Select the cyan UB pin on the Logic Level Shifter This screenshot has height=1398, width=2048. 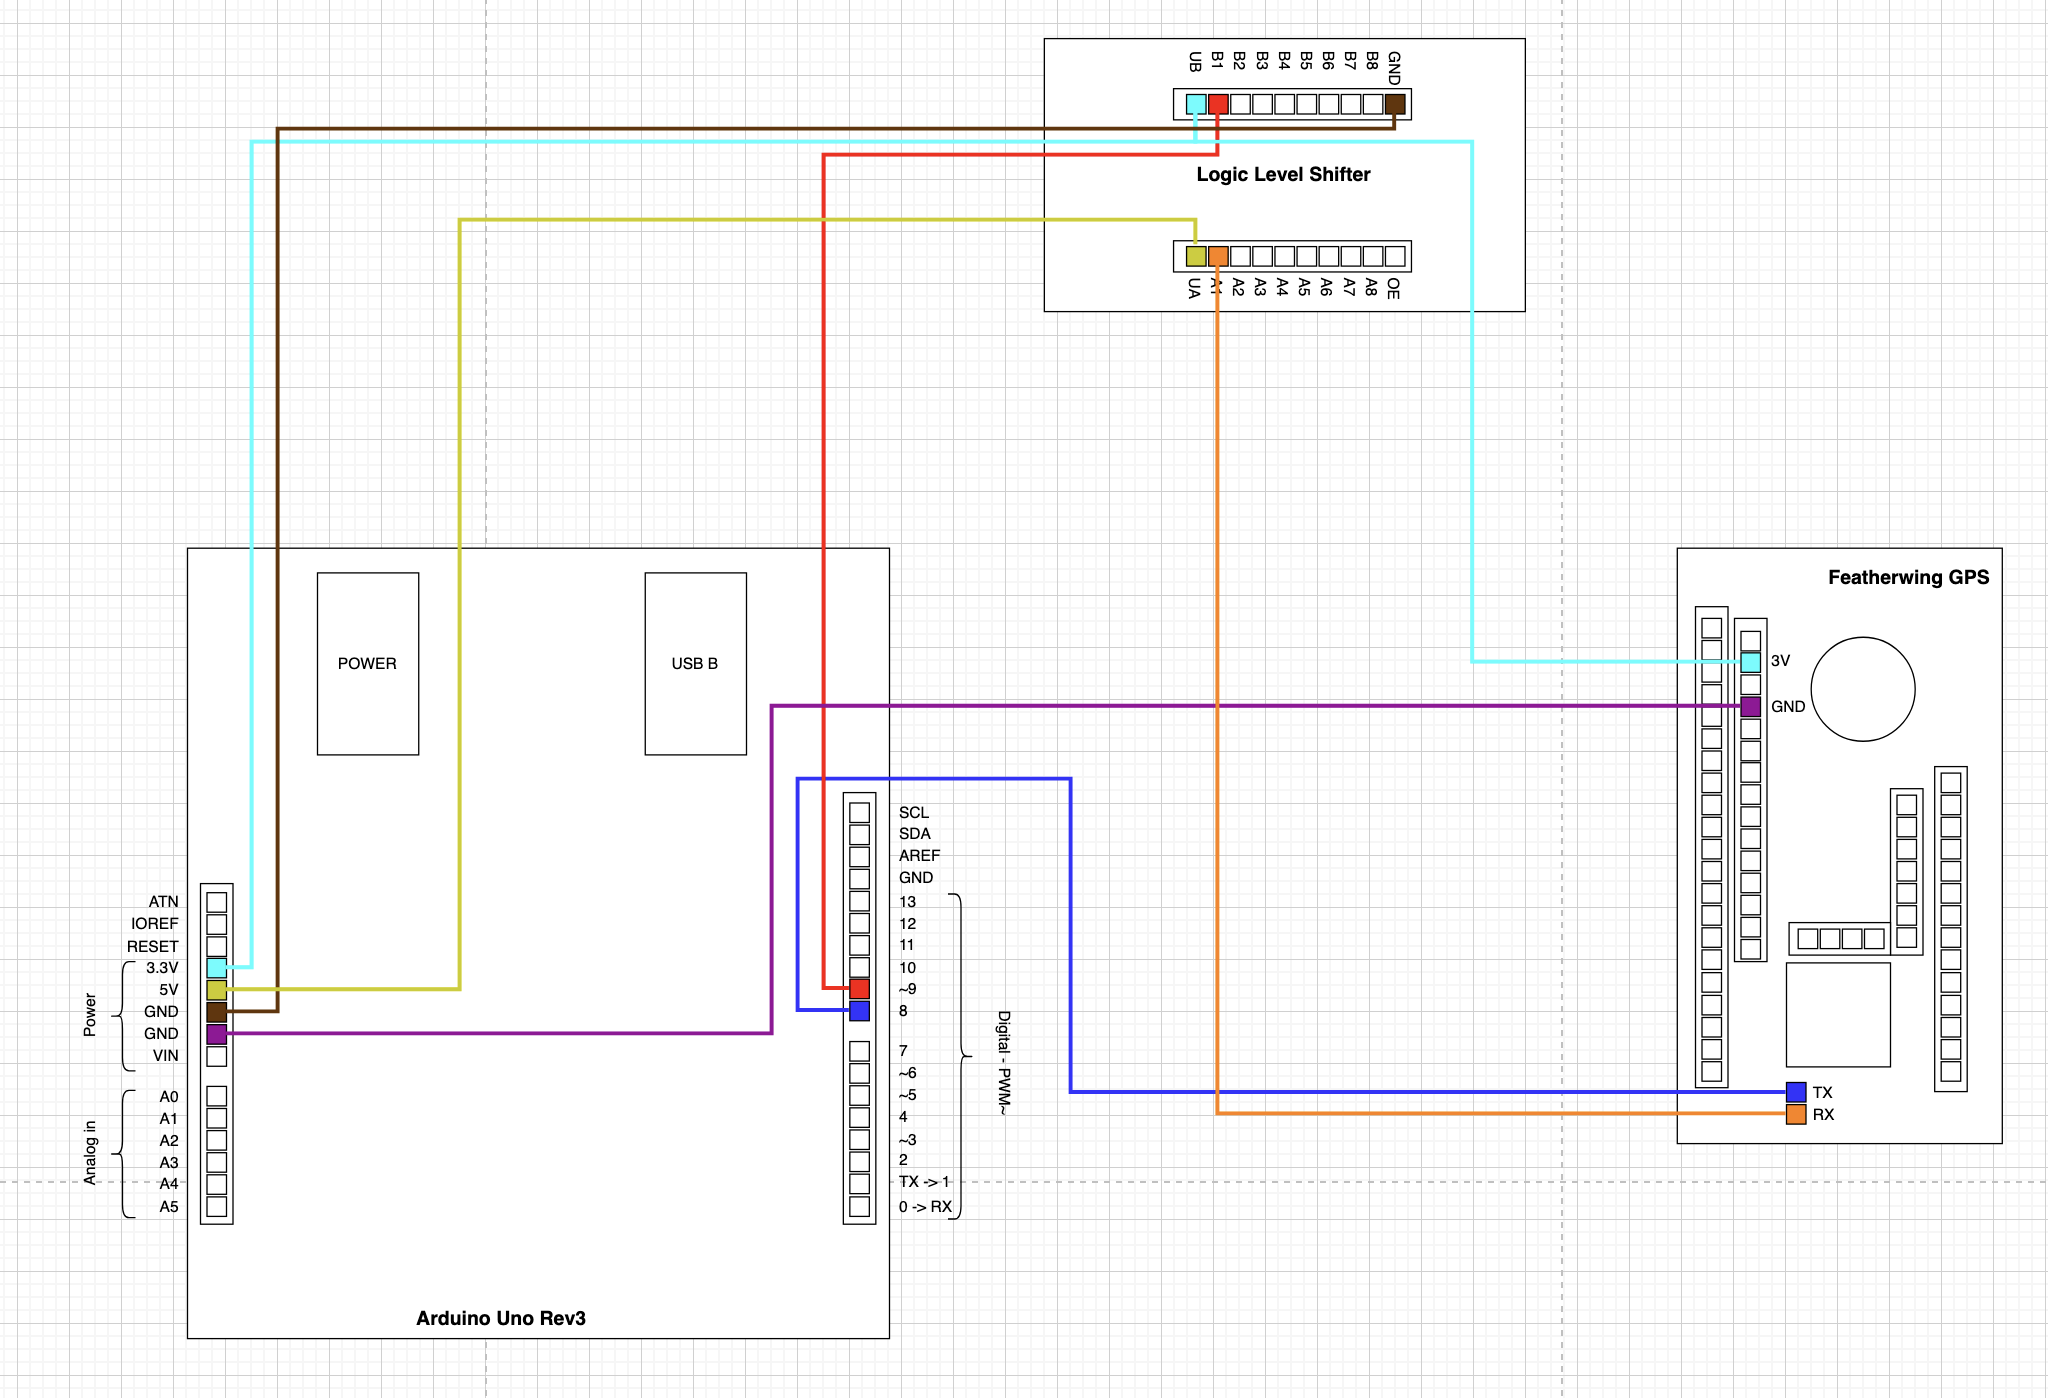tap(1194, 102)
